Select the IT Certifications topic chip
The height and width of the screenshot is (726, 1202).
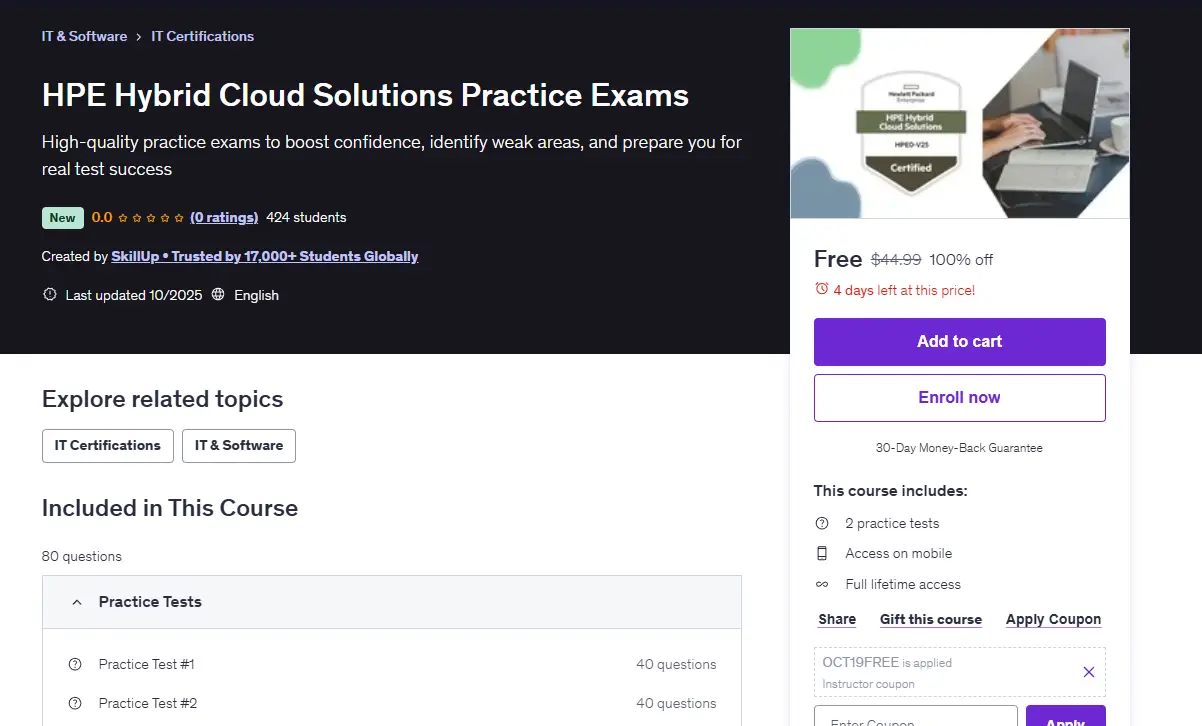(x=108, y=446)
